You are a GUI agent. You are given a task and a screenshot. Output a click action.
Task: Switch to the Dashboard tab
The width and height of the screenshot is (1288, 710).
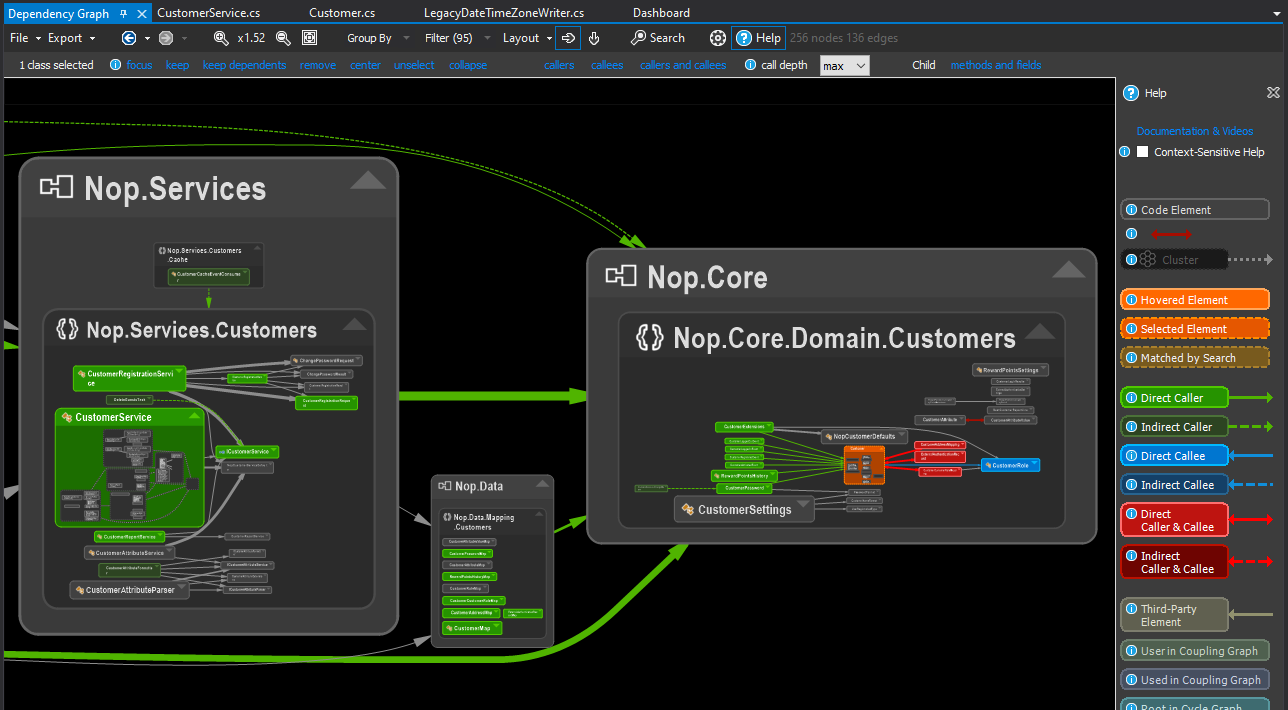[660, 12]
